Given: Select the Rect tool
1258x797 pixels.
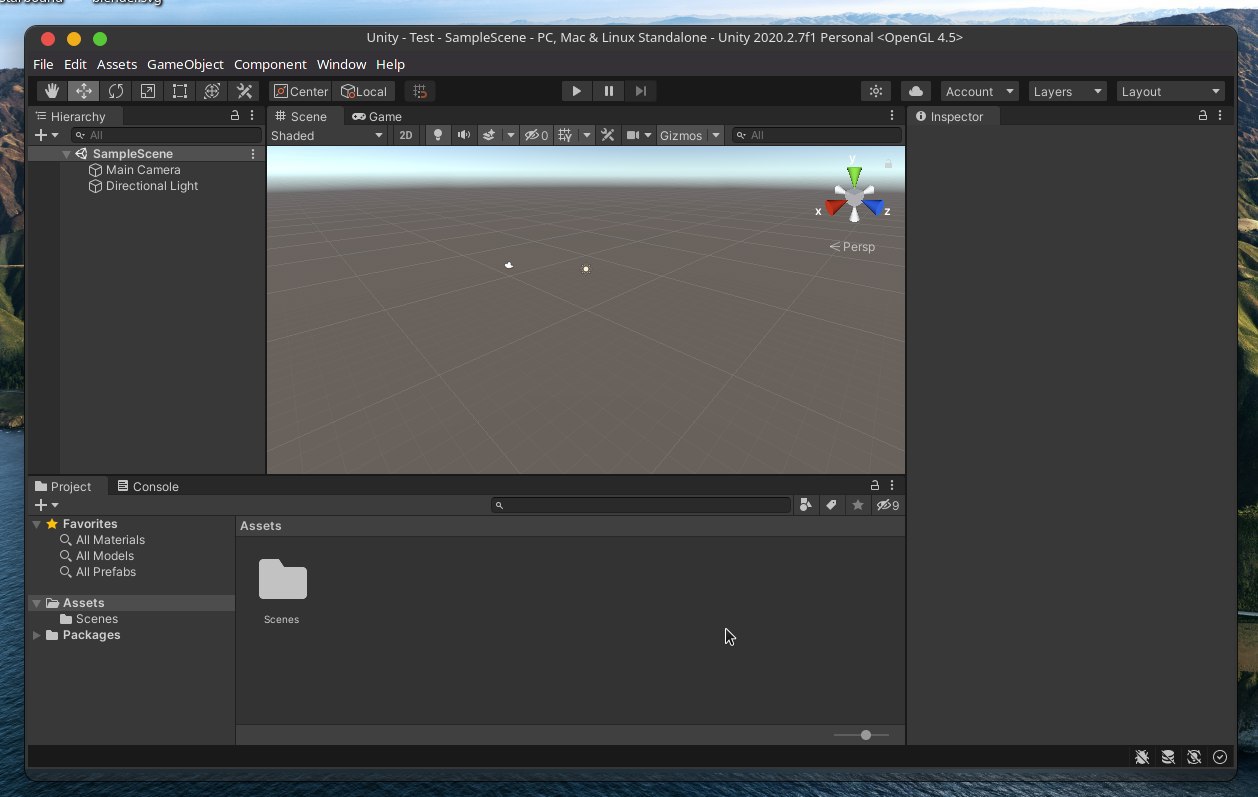Looking at the screenshot, I should point(179,91).
